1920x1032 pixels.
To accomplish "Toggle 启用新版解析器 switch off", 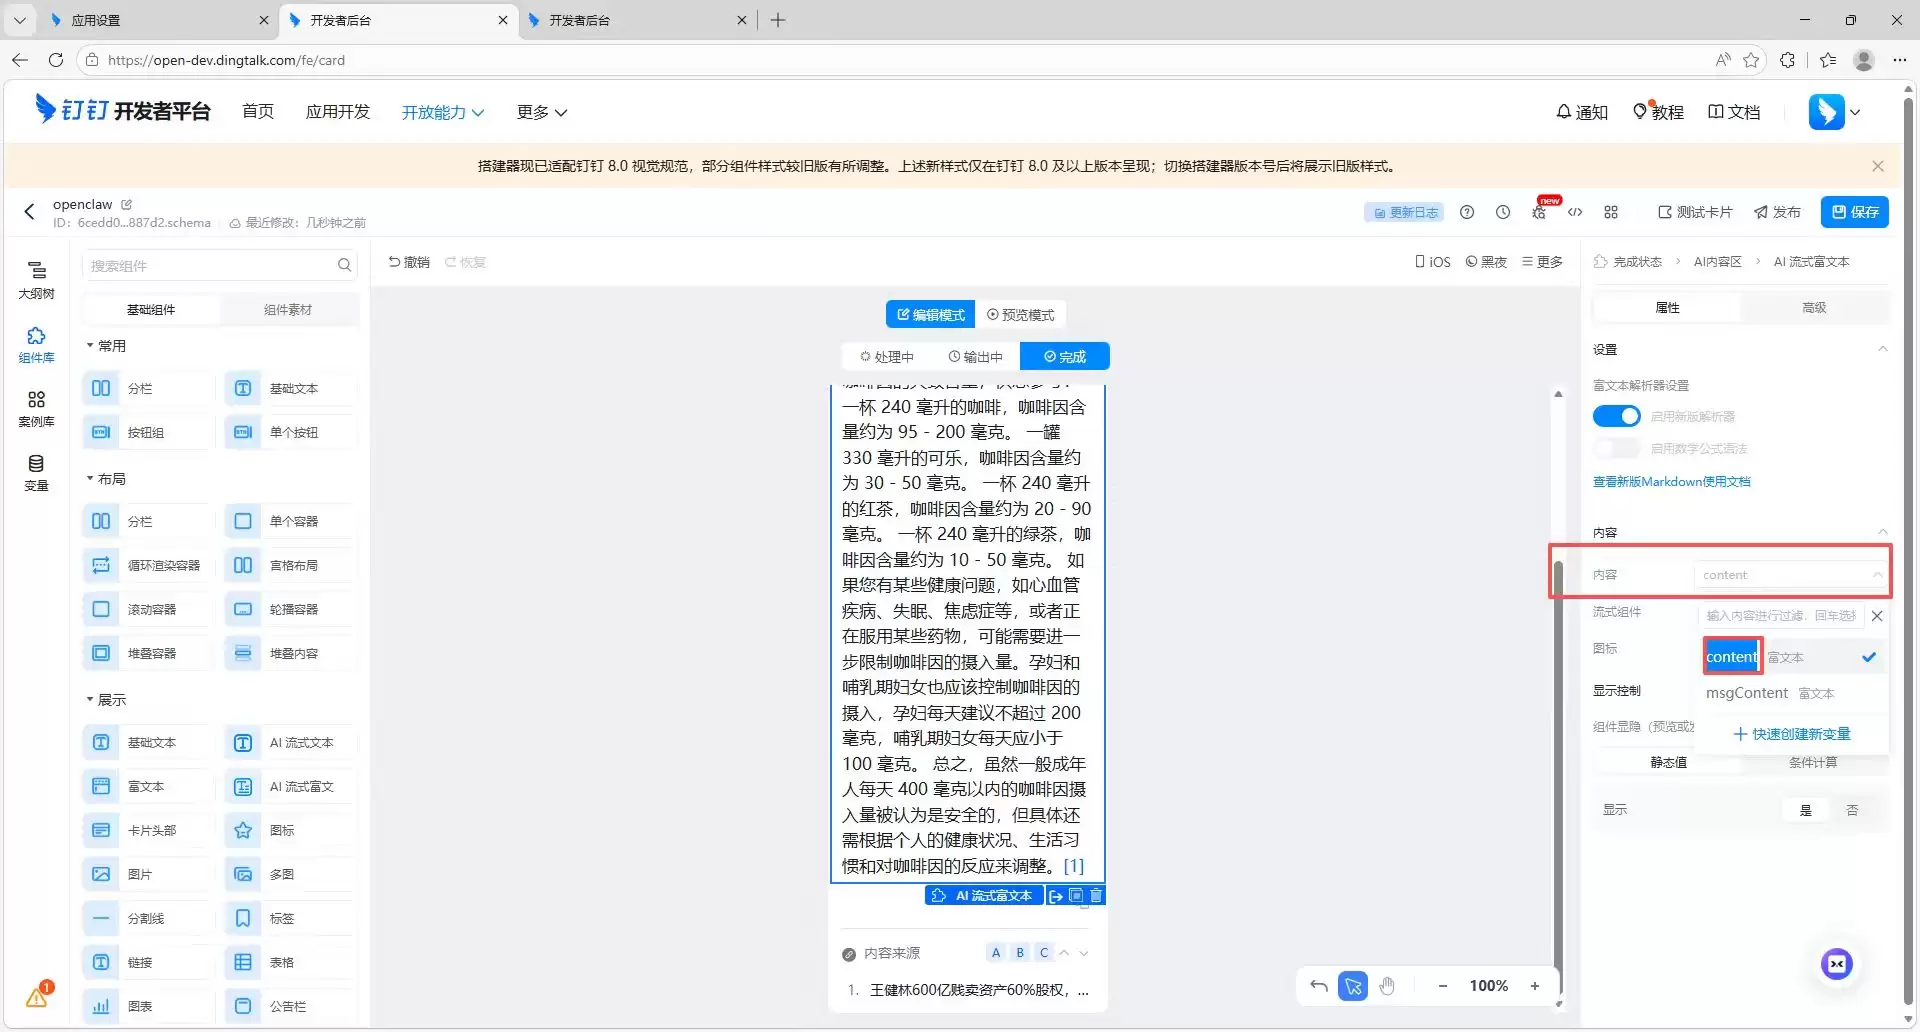I will (1616, 416).
